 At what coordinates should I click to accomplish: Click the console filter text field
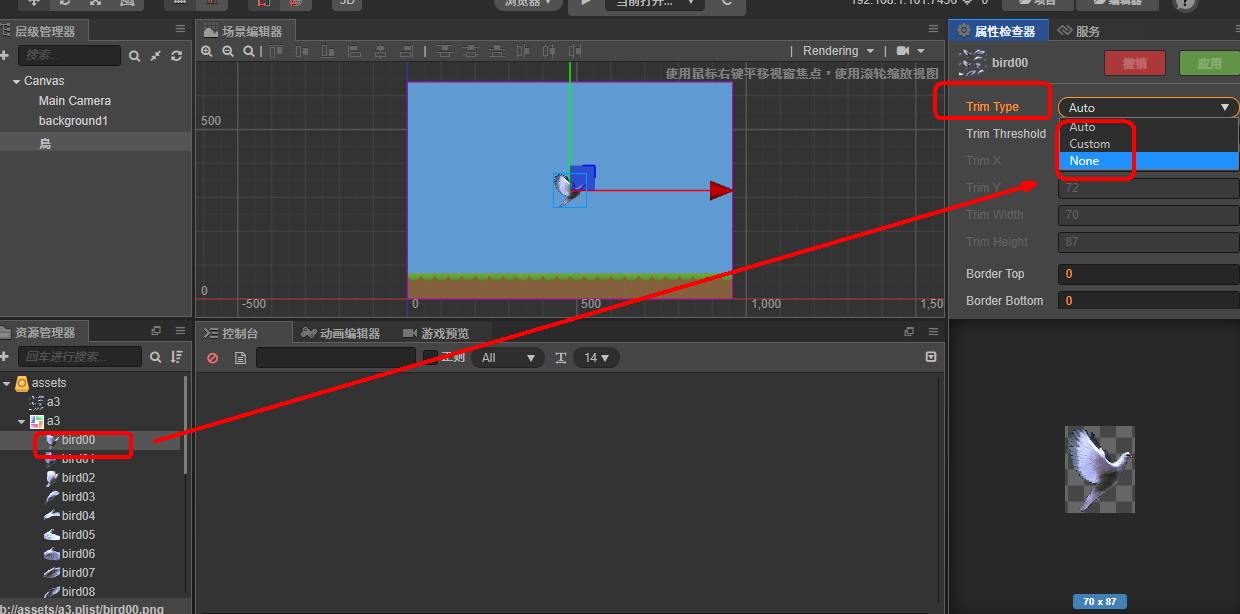click(336, 357)
